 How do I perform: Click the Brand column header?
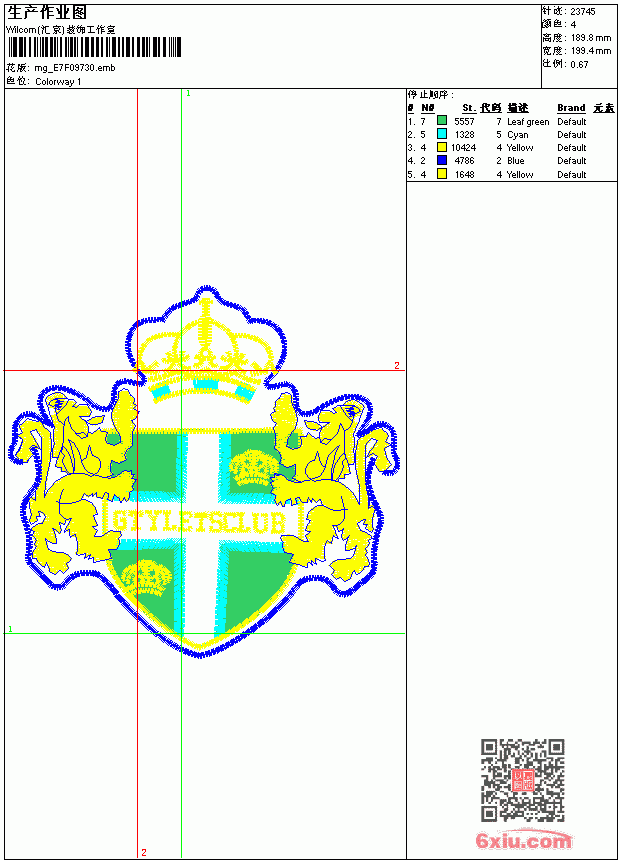(571, 108)
